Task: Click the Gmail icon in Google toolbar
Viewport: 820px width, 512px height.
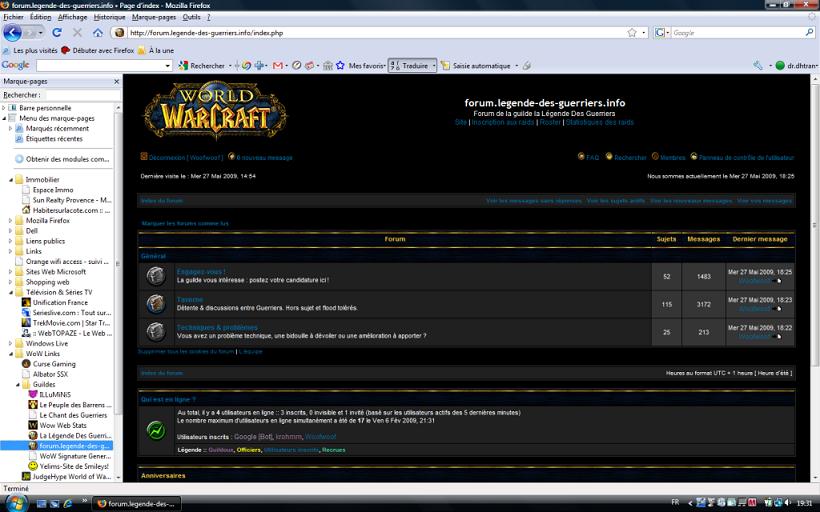Action: [278, 66]
